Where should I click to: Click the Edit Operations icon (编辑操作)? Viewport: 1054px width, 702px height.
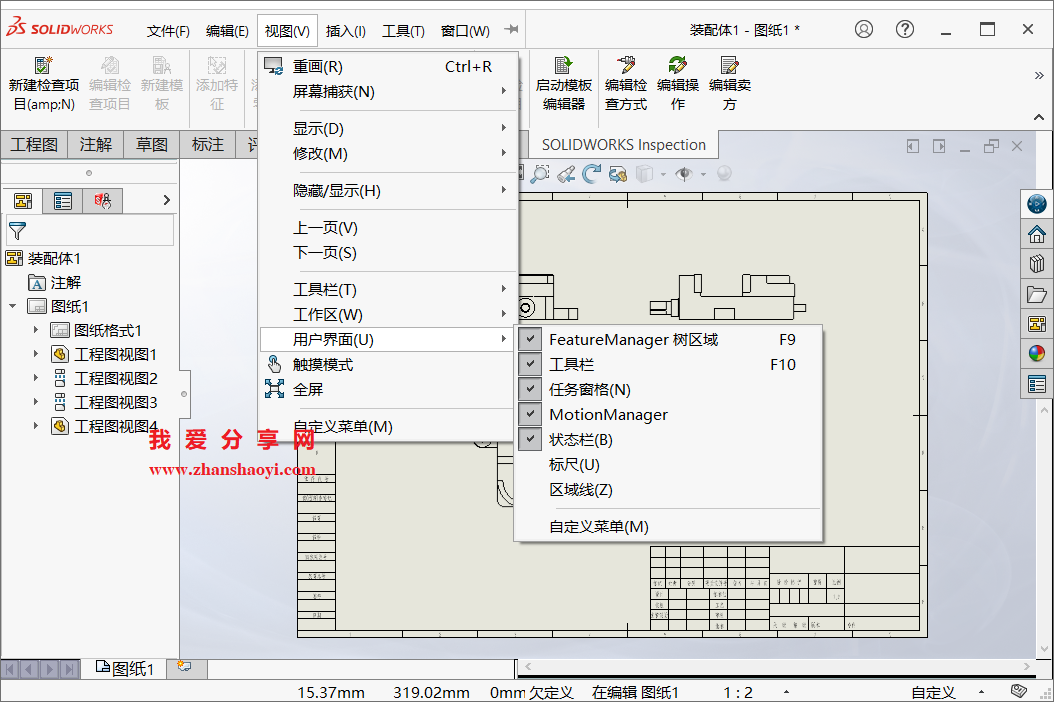(x=678, y=85)
